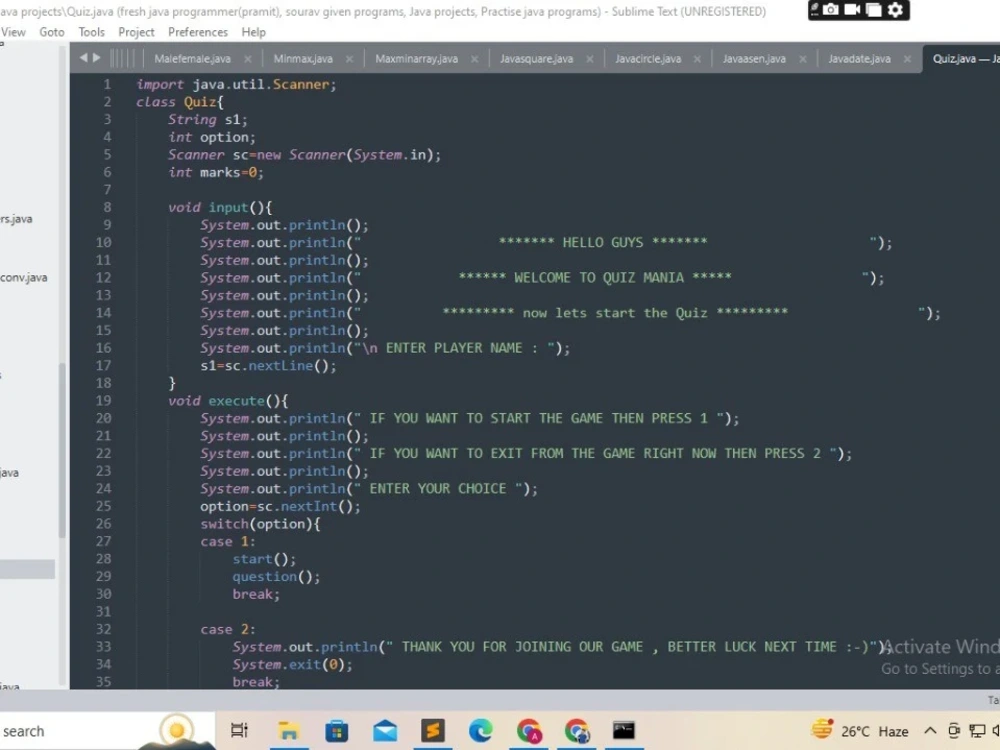The image size is (1000, 750).
Task: Click the sidebar vertical scrollbar
Action: (x=62, y=450)
